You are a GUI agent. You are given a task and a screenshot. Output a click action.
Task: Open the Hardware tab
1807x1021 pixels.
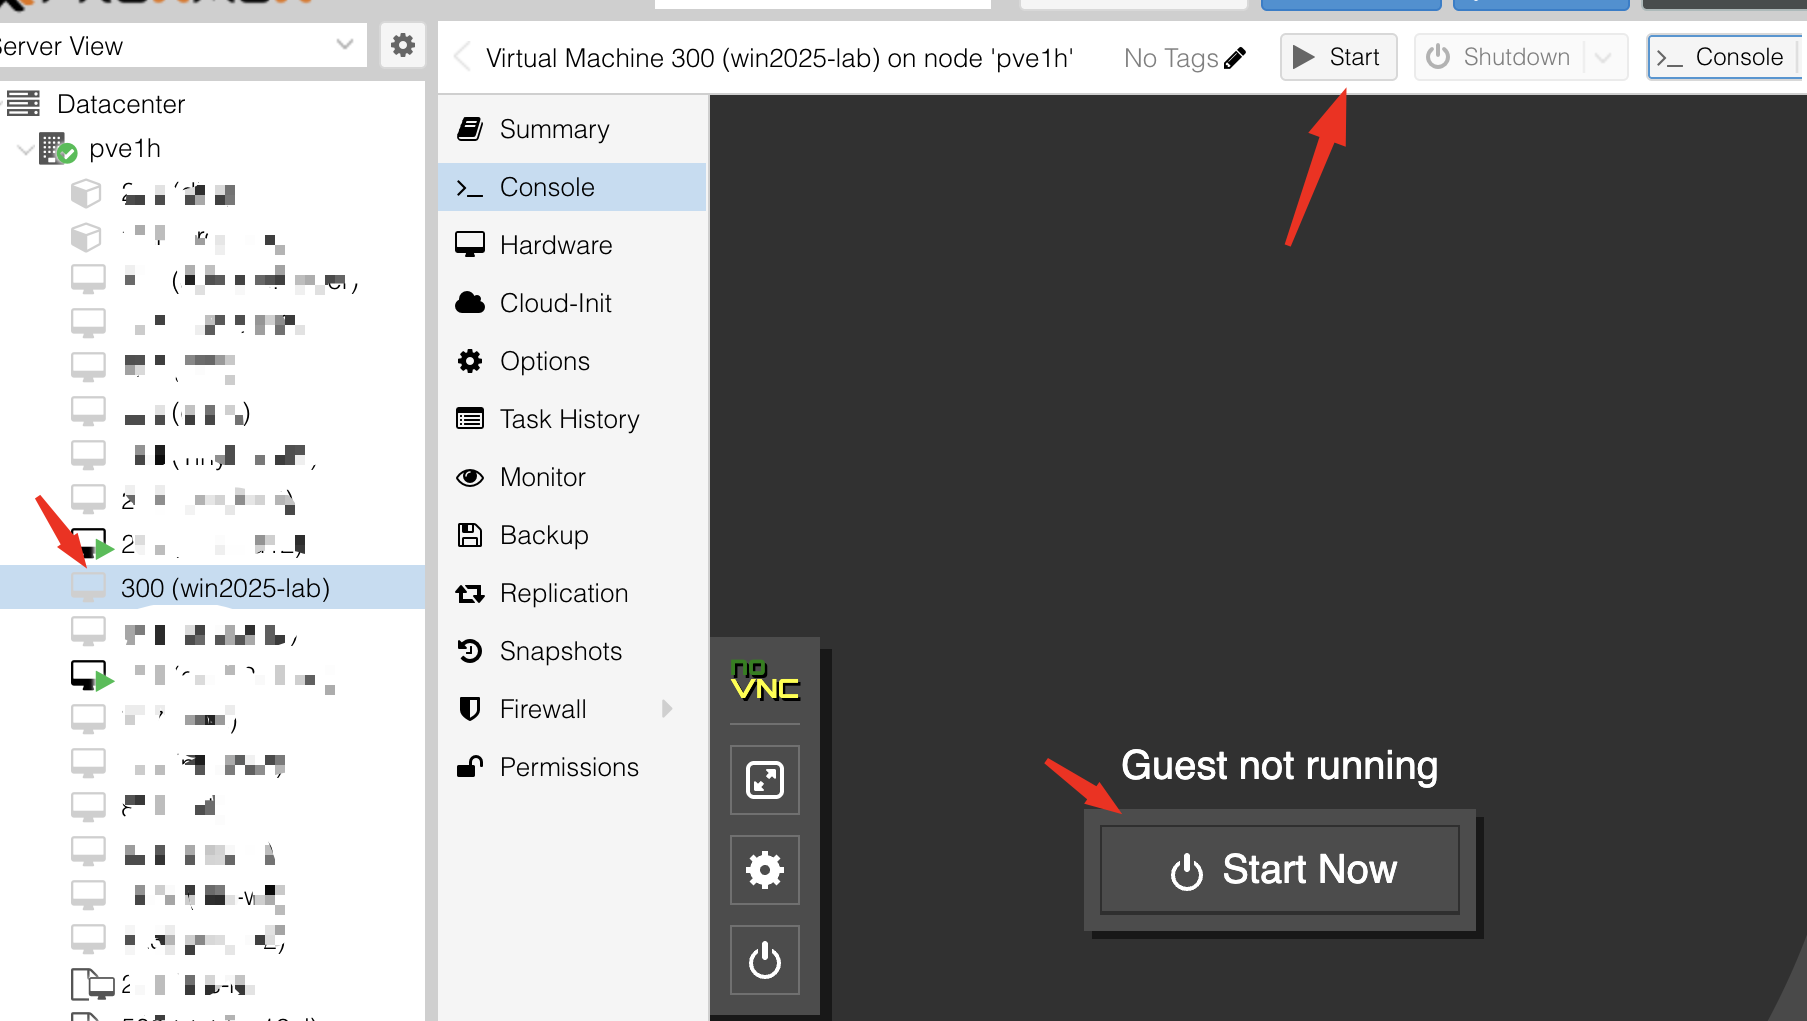point(555,245)
